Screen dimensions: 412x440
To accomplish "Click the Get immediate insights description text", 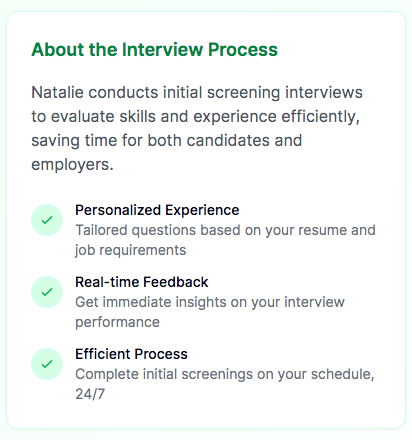I will click(x=210, y=312).
